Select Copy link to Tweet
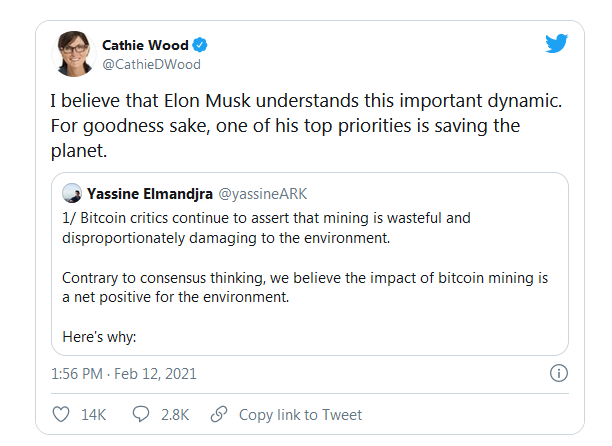This screenshot has width=612, height=446. coord(301,415)
